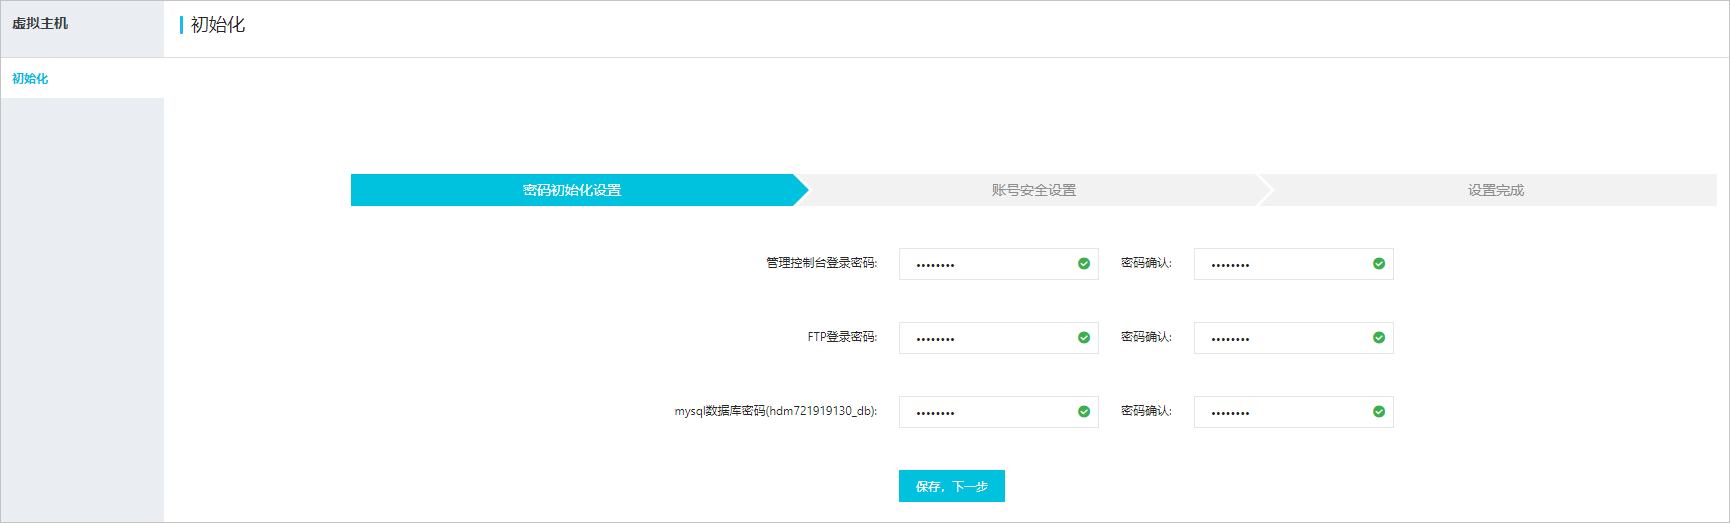Focus the confirm field beside FTP登录密码
Screen dimensions: 1730x523
1280,338
